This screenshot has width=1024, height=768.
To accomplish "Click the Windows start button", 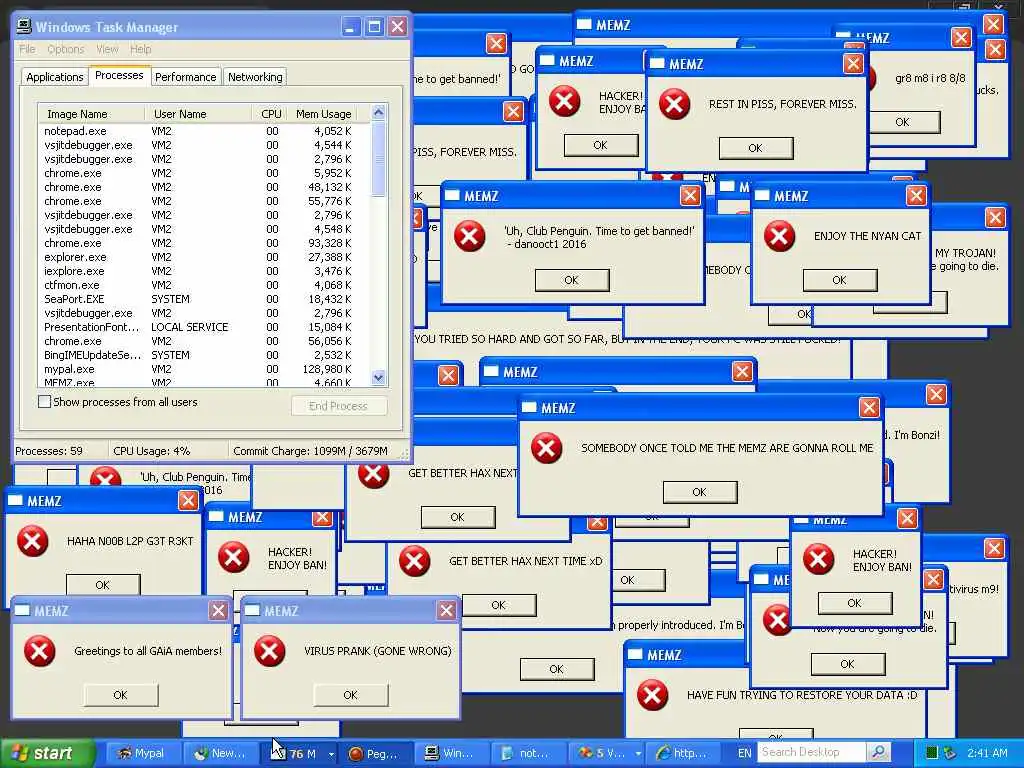I will 47,753.
